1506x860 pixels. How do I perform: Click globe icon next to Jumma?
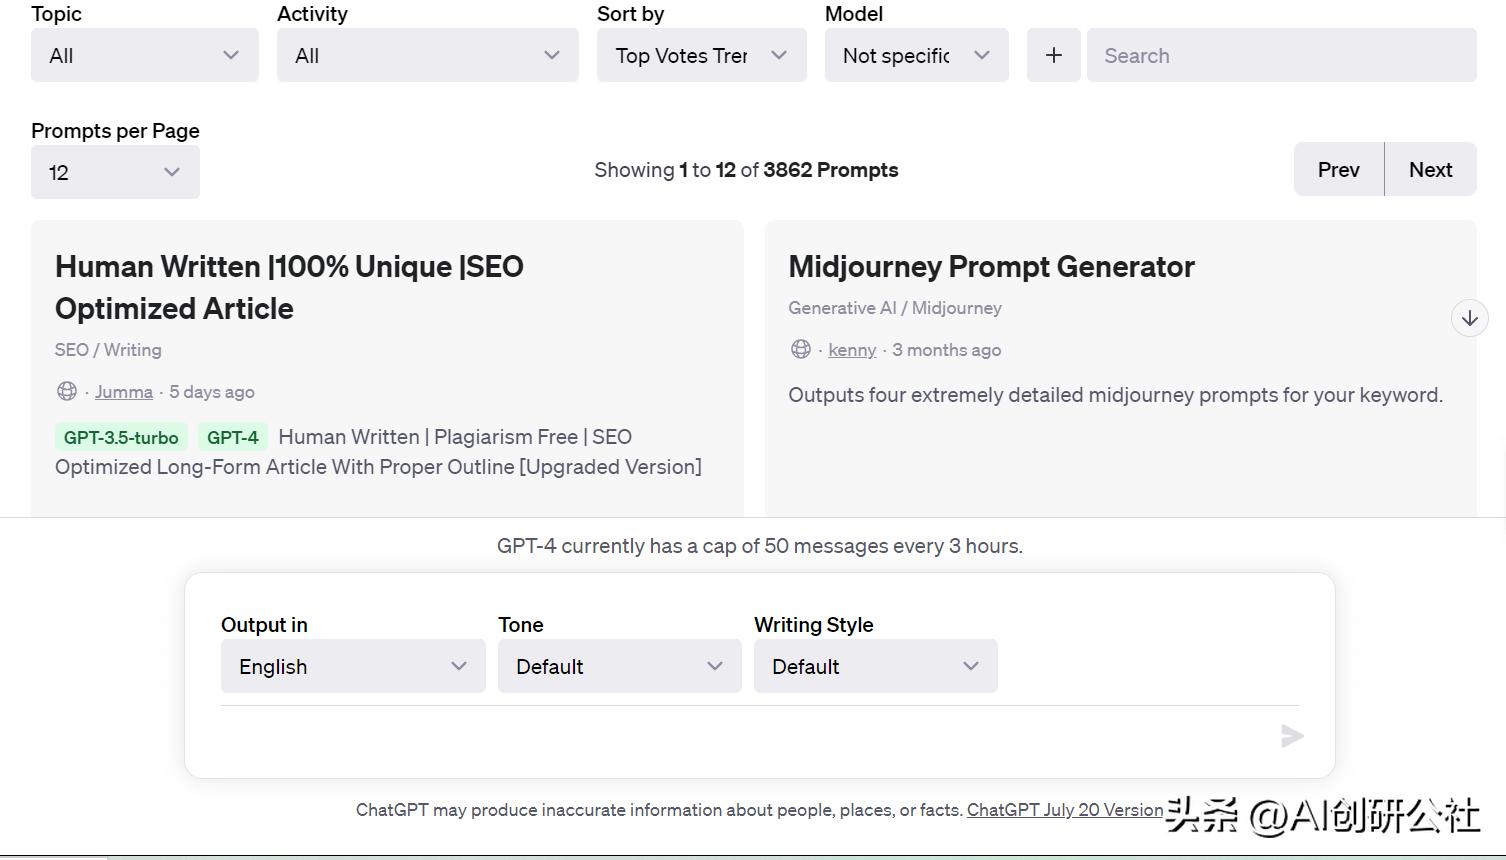(x=67, y=392)
